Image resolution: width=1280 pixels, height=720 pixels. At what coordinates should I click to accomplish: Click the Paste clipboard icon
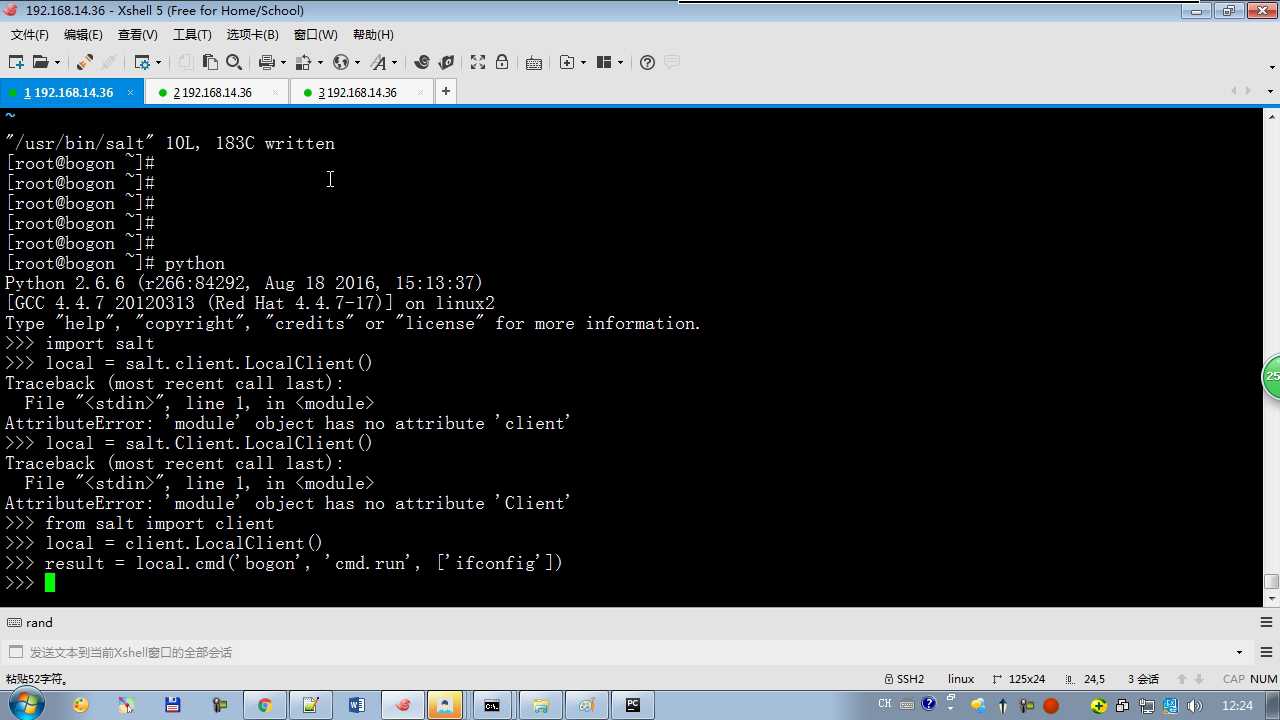click(x=210, y=62)
